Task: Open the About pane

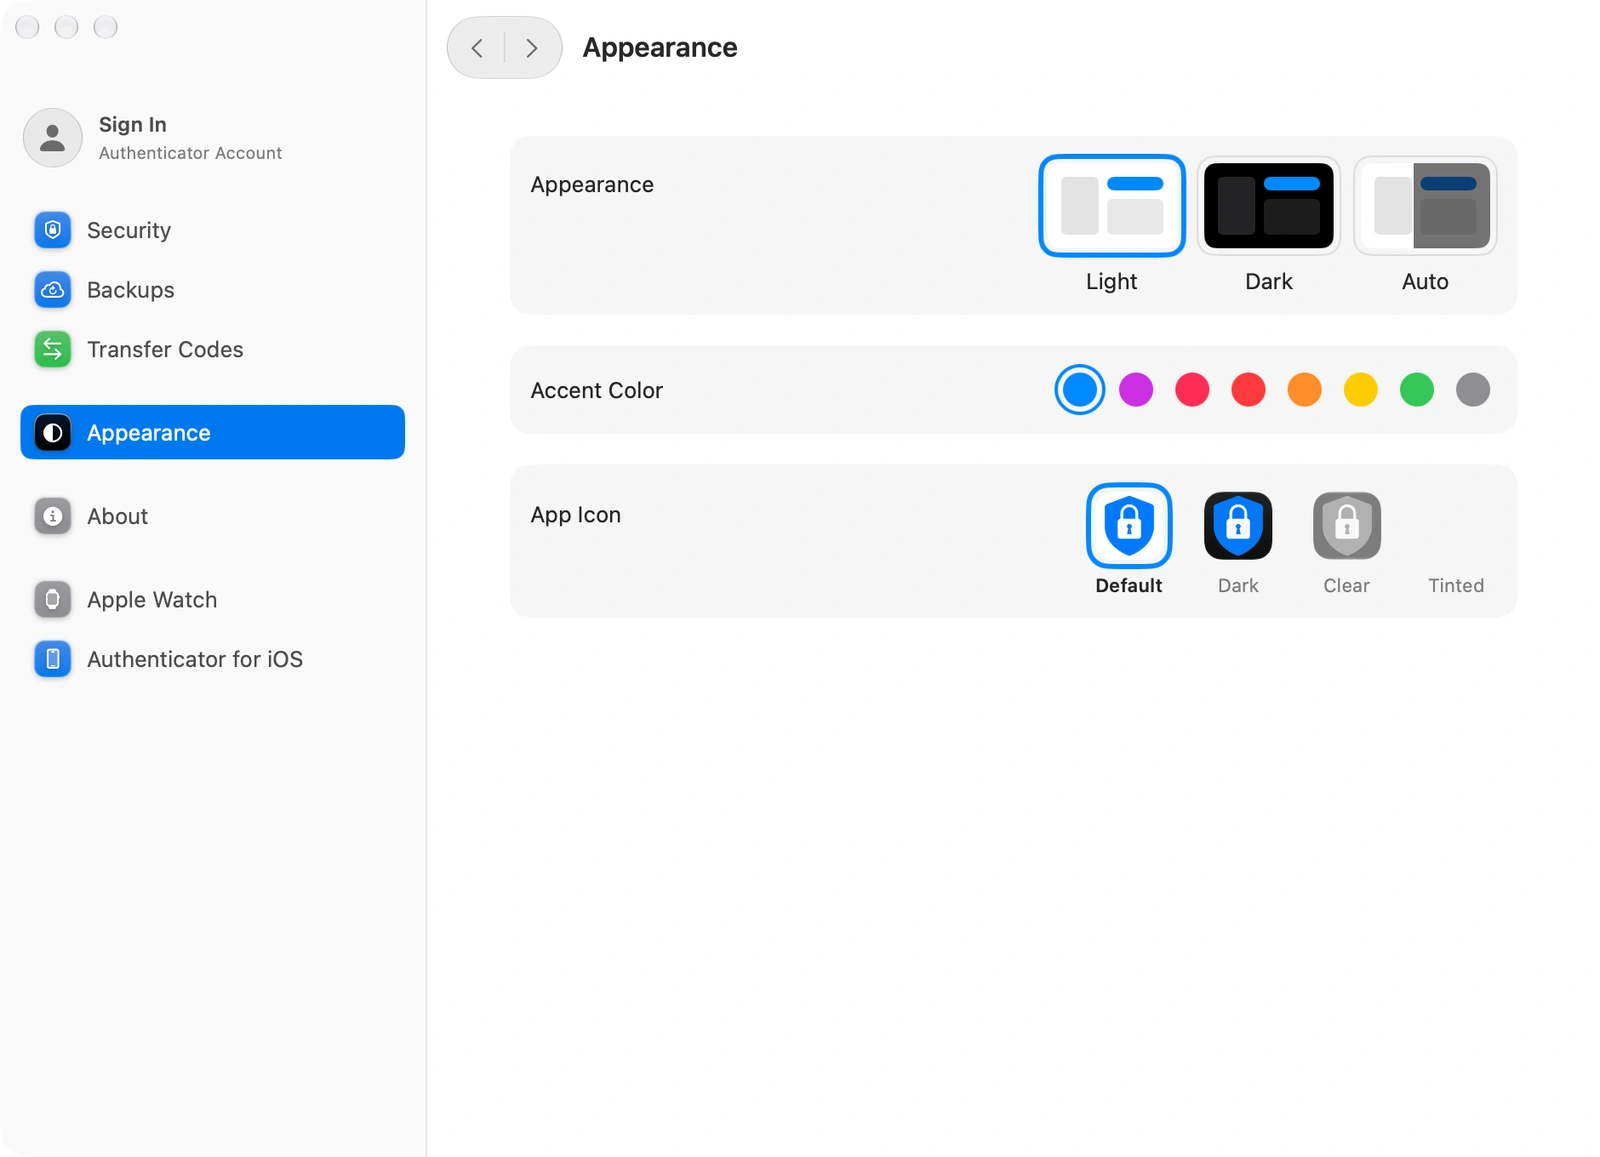Action: click(x=212, y=516)
